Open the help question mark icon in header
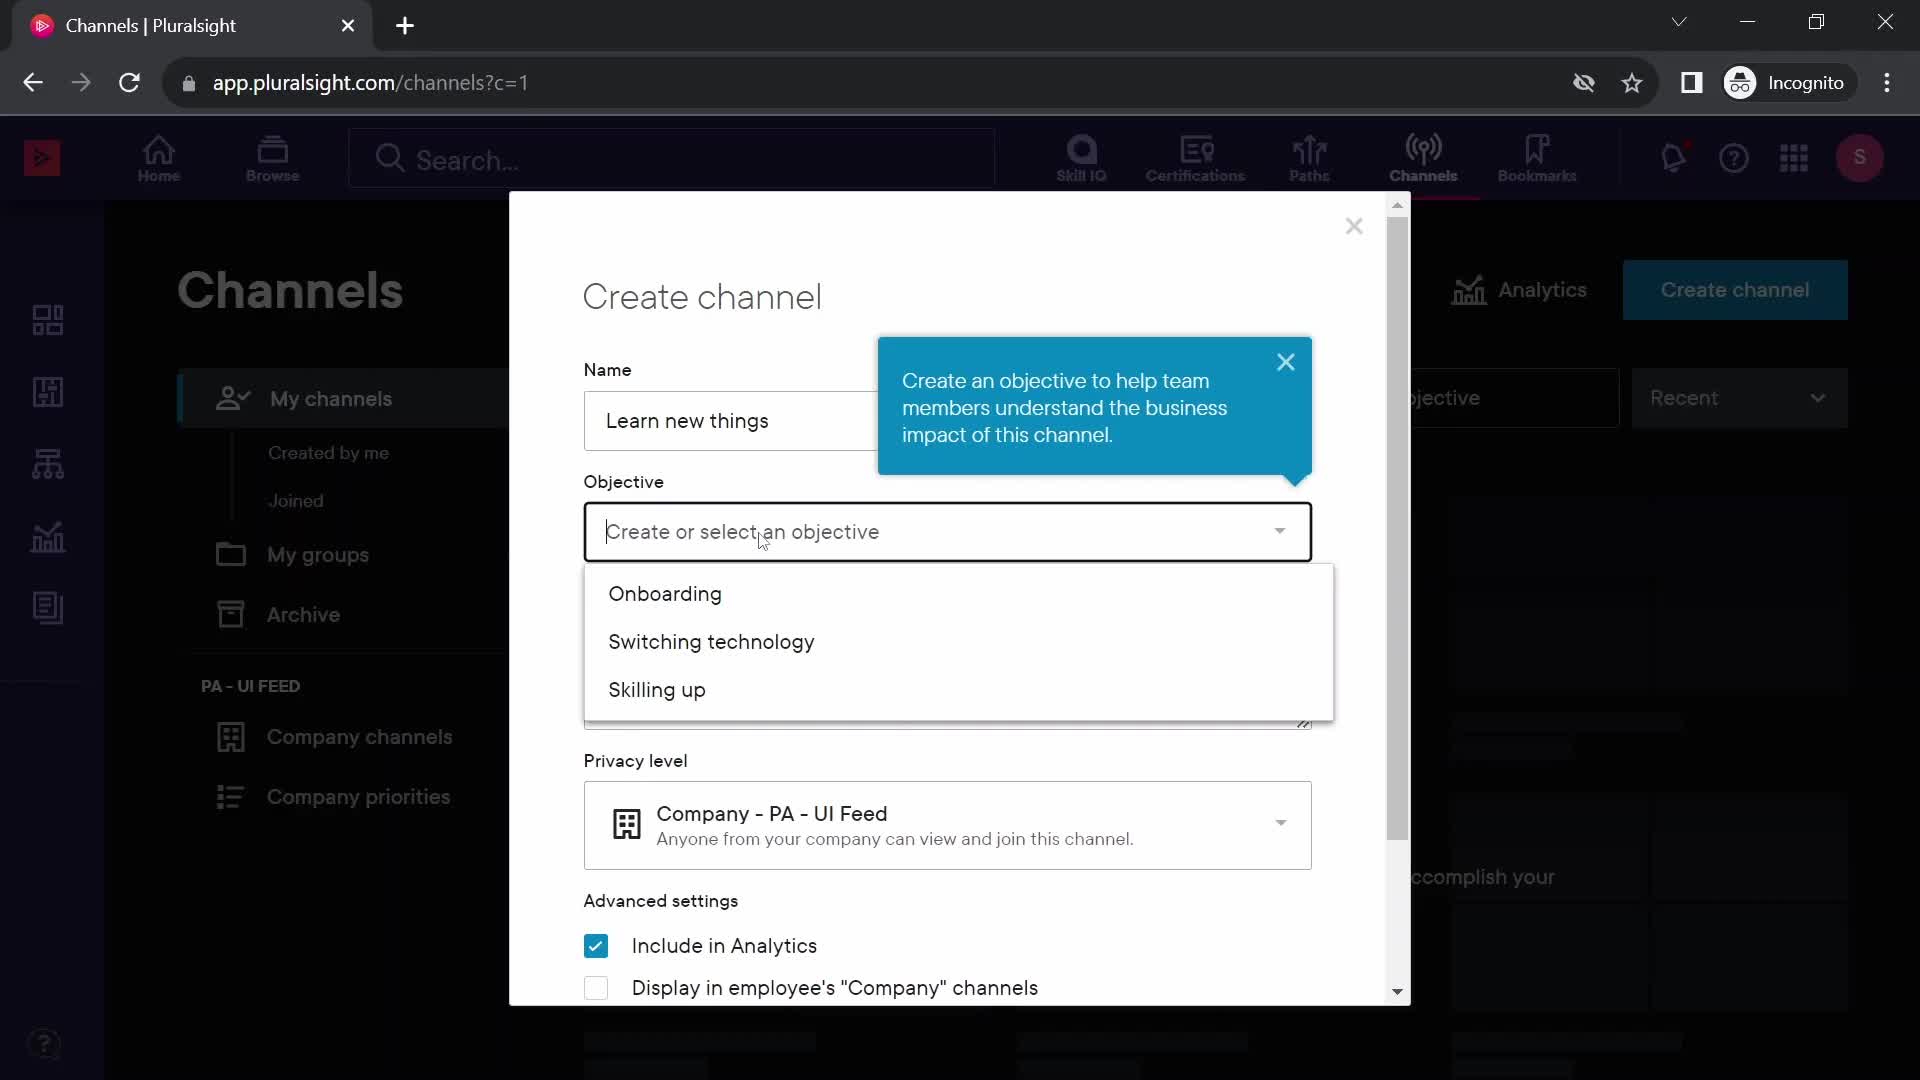The image size is (1920, 1080). (x=1734, y=158)
